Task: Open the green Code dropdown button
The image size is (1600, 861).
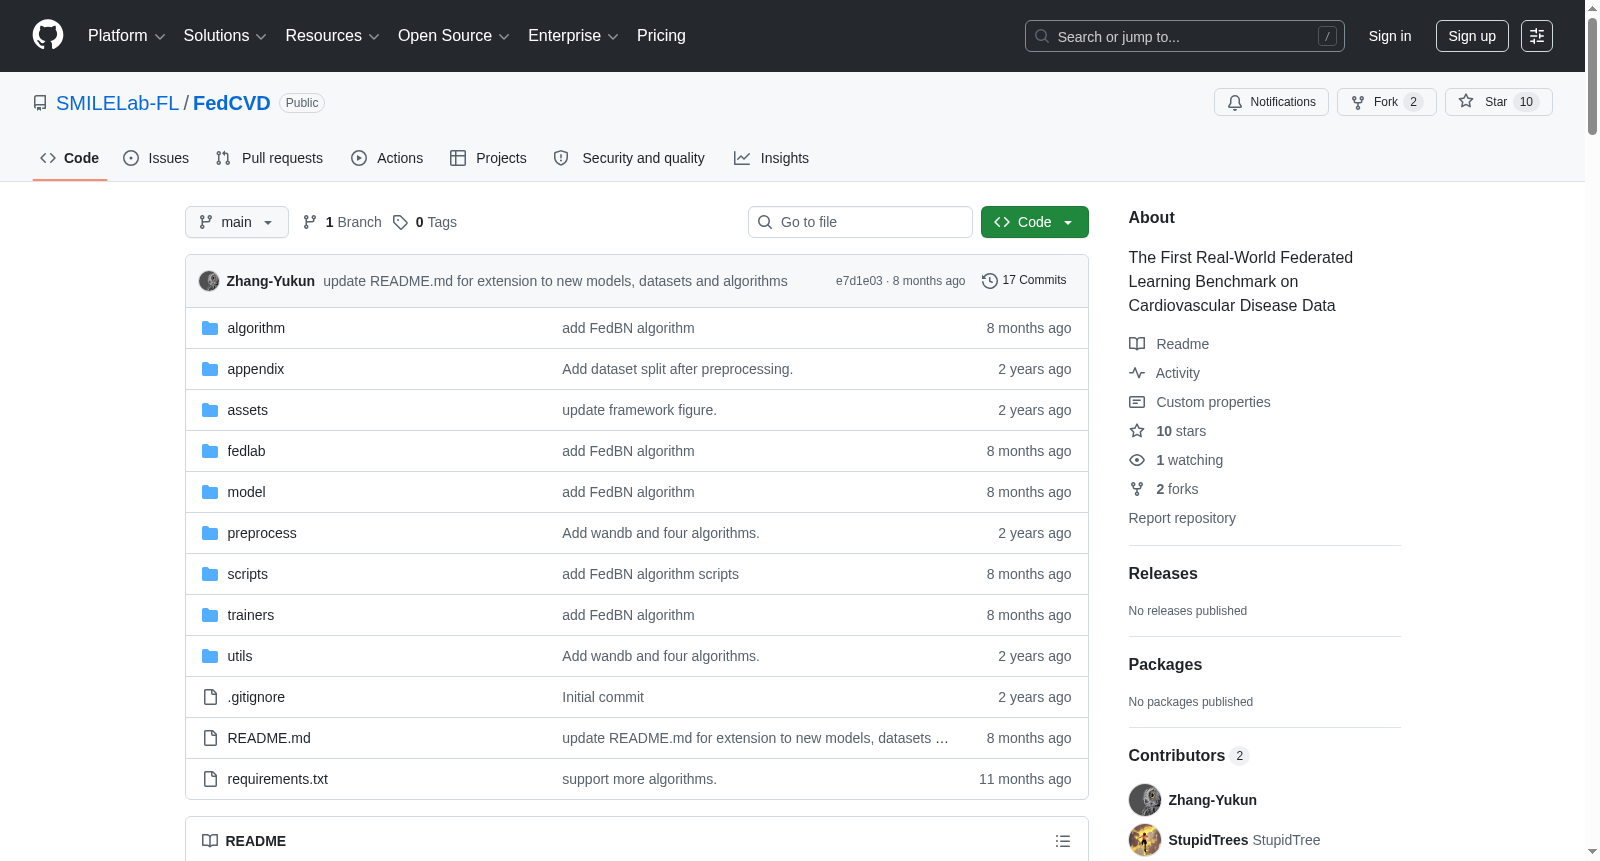Action: [1035, 222]
